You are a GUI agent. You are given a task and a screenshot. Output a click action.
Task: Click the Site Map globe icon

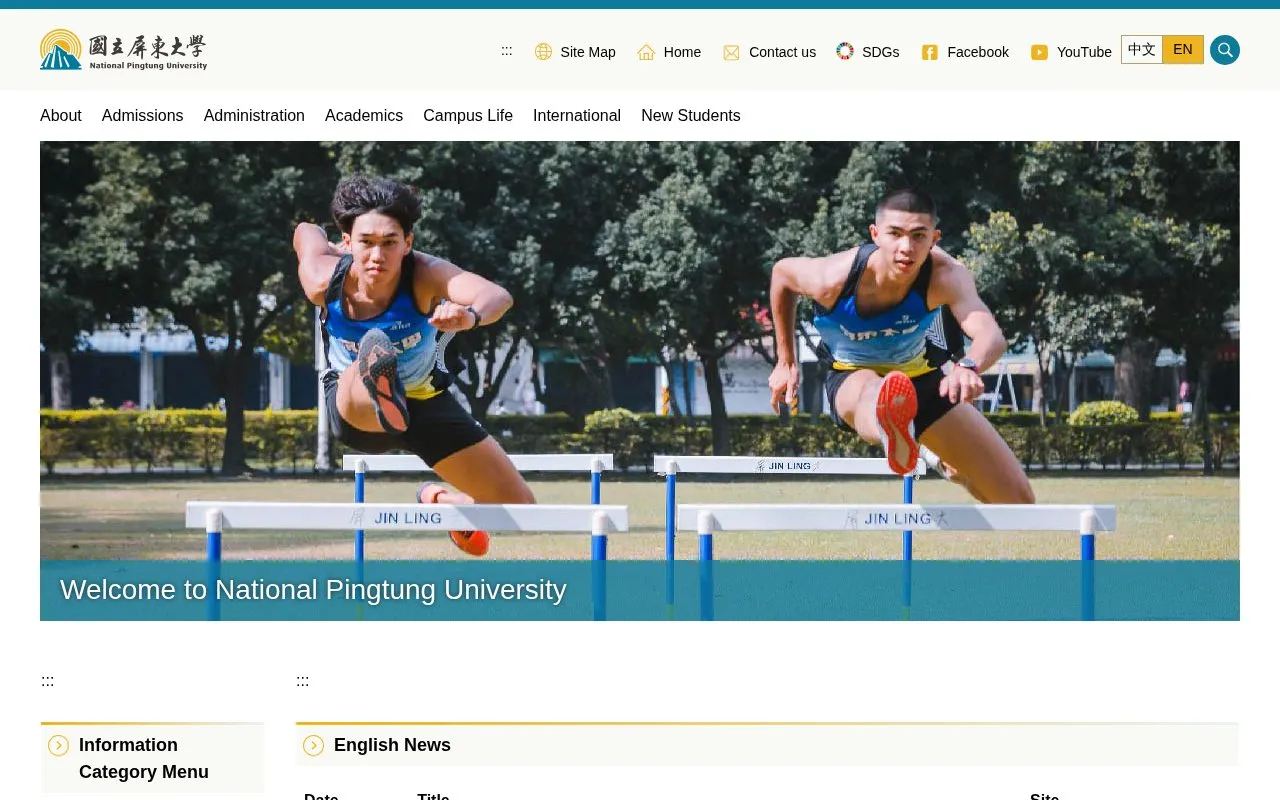[x=543, y=52]
